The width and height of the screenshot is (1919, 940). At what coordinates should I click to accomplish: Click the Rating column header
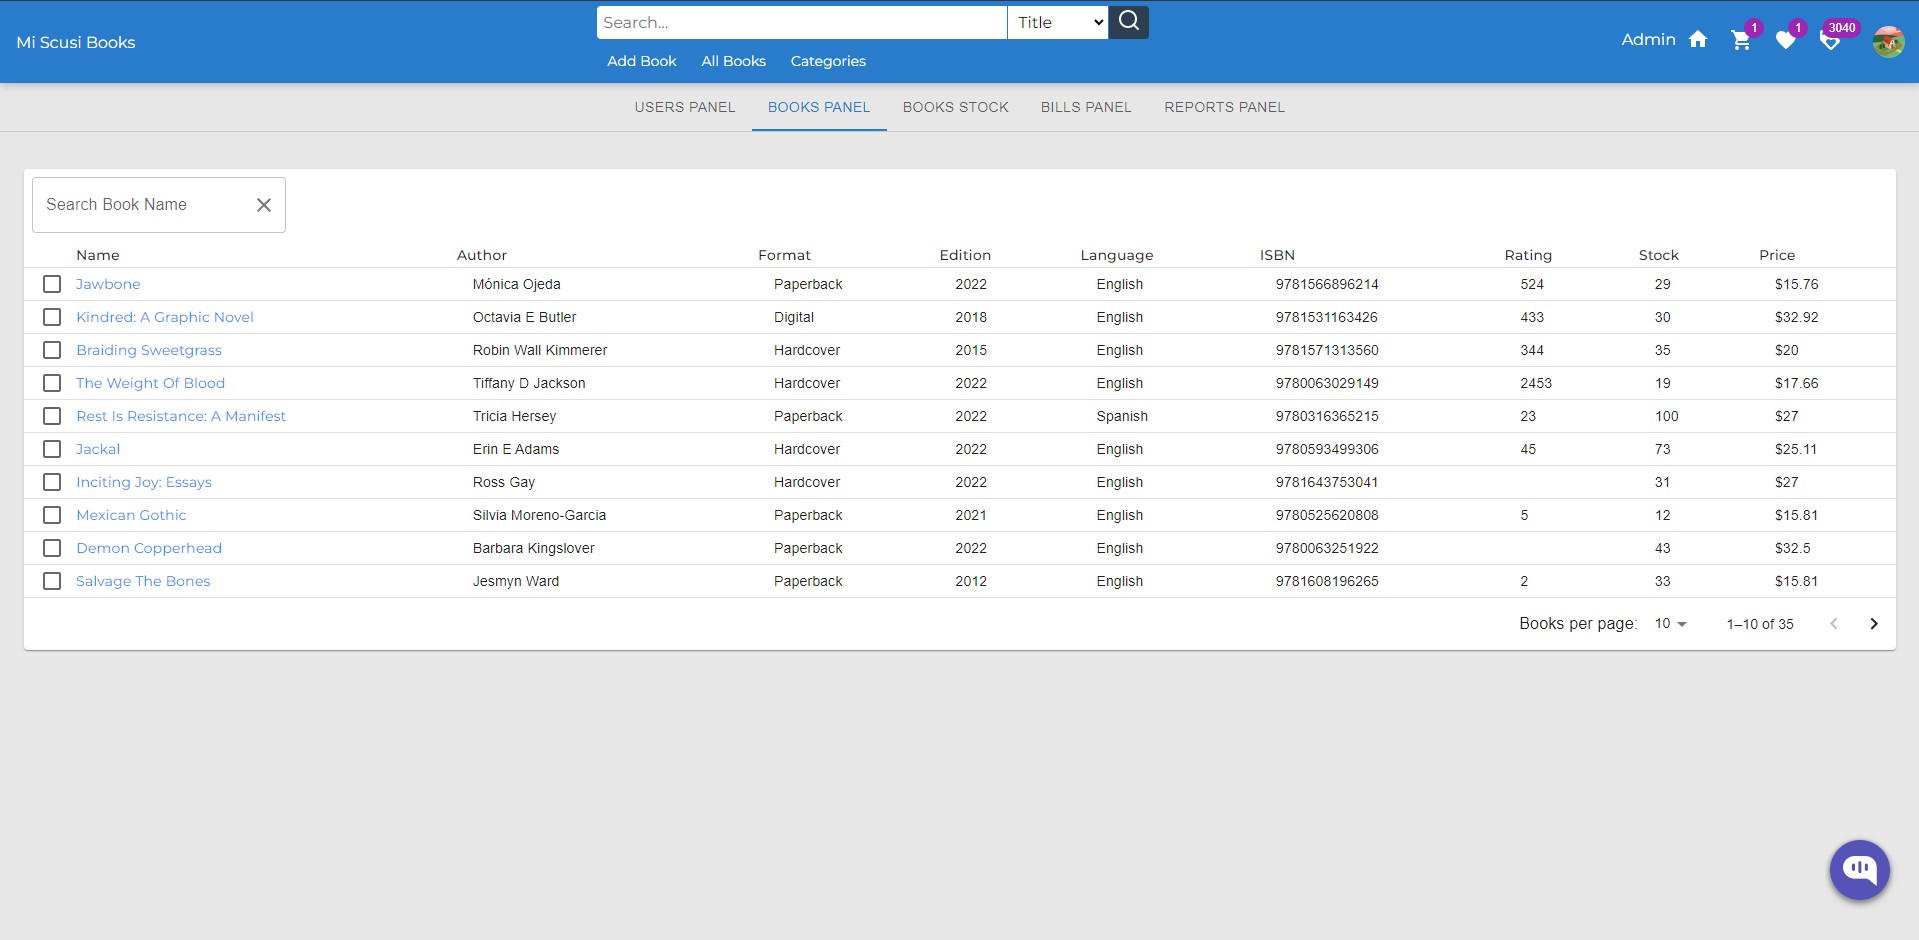[x=1528, y=255]
